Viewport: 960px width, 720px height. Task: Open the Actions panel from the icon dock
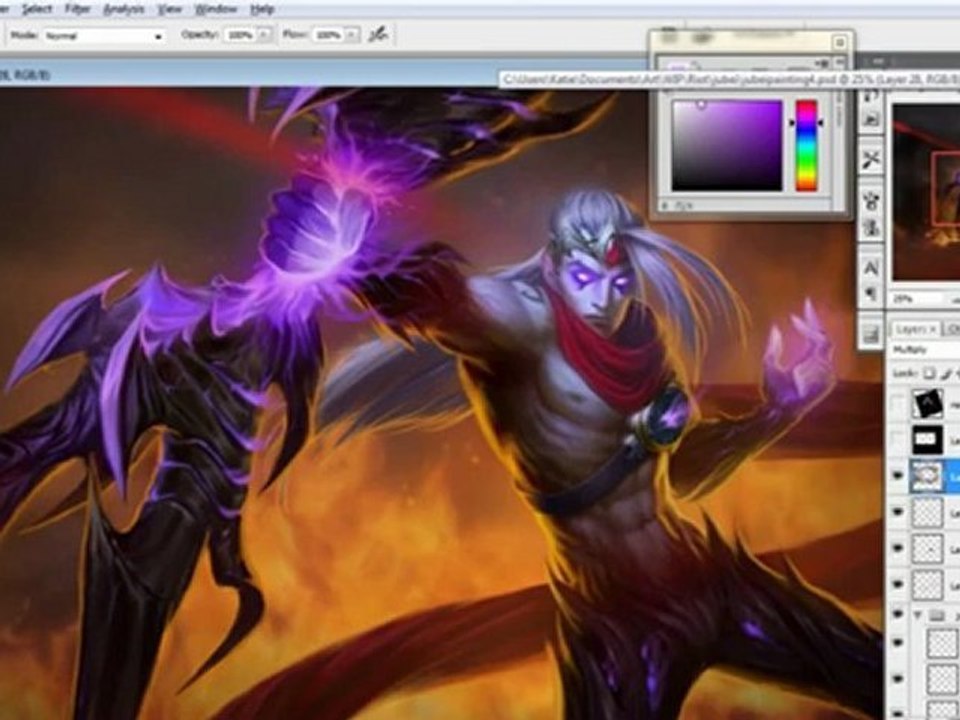(x=871, y=120)
